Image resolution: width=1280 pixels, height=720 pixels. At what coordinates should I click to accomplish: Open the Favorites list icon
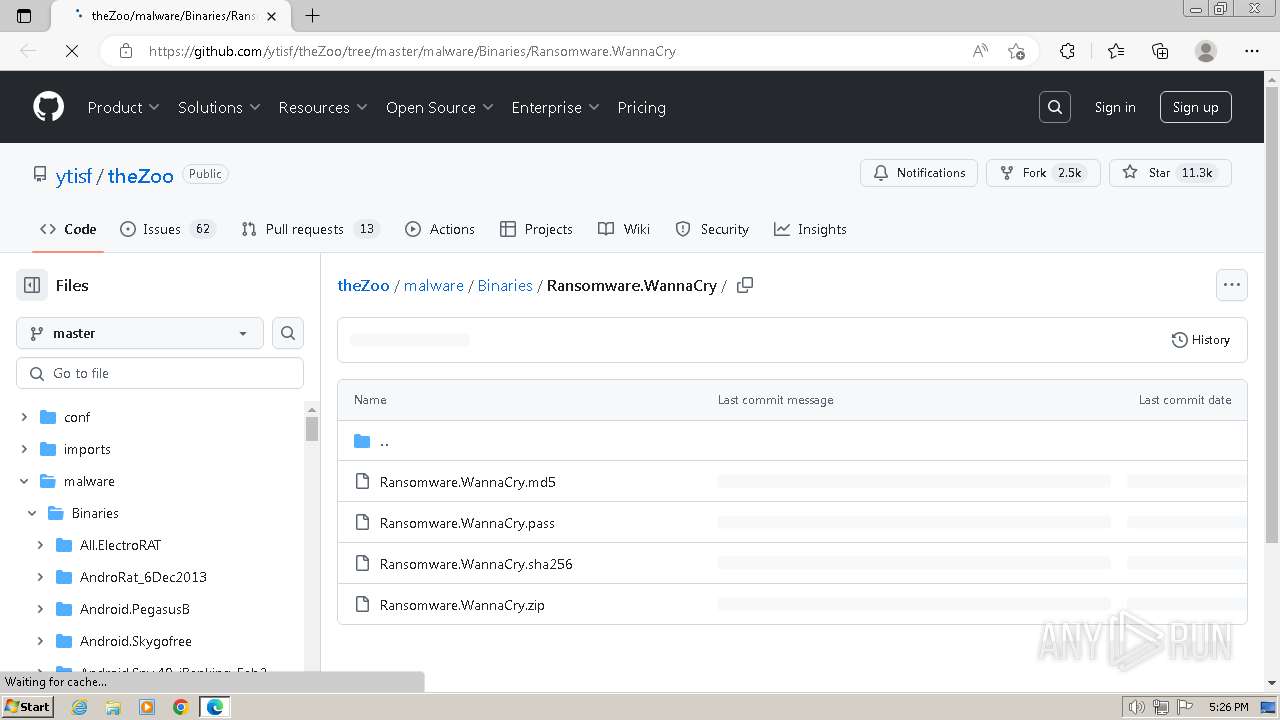(x=1116, y=51)
